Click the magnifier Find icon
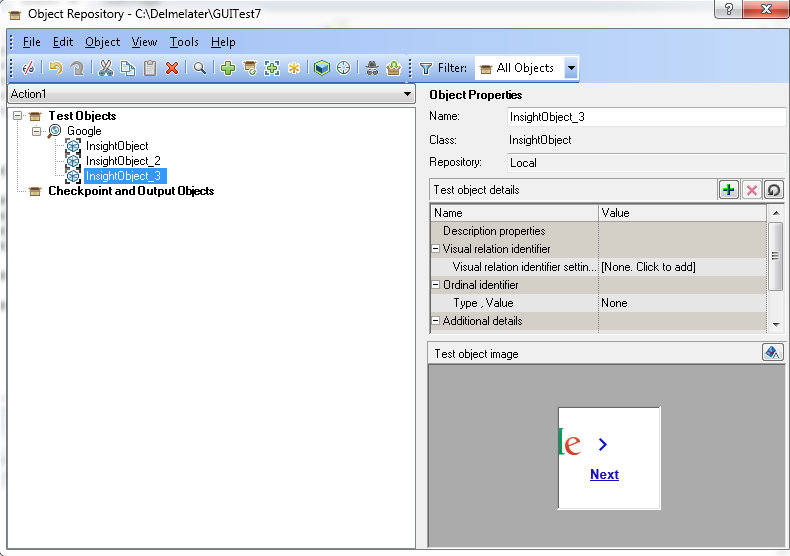The width and height of the screenshot is (790, 556). [x=200, y=68]
